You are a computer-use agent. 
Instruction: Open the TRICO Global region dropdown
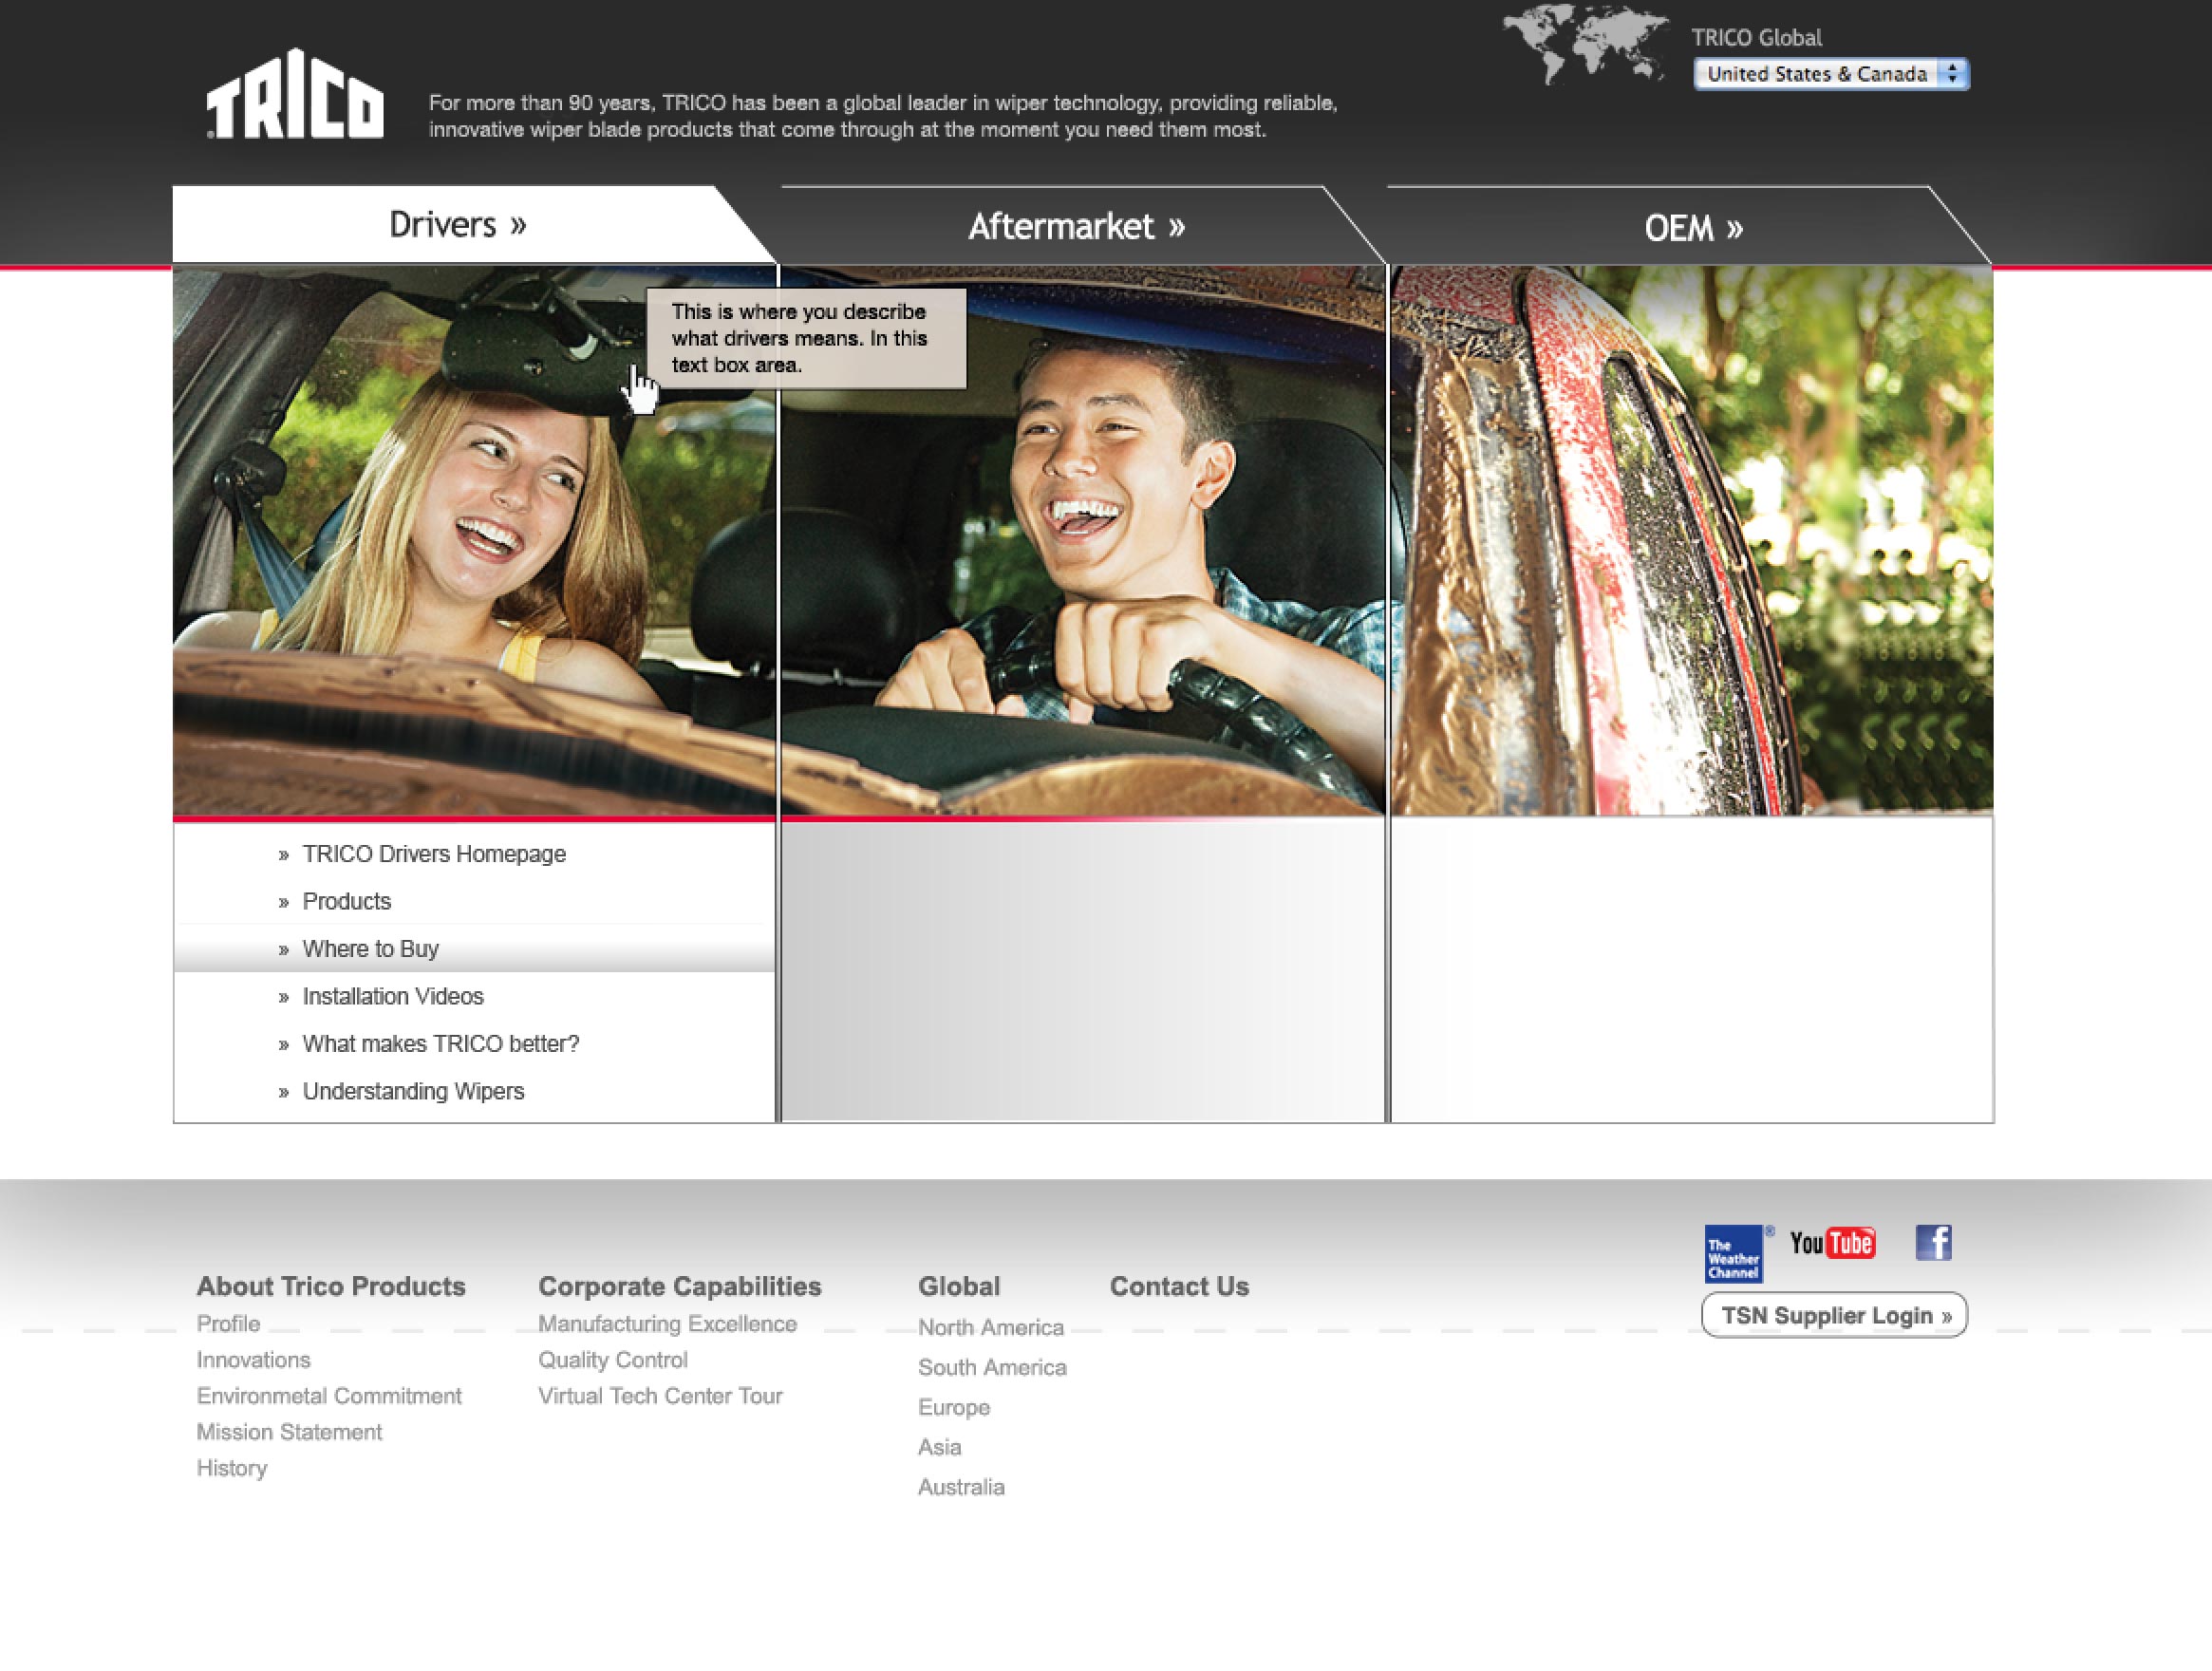1831,74
